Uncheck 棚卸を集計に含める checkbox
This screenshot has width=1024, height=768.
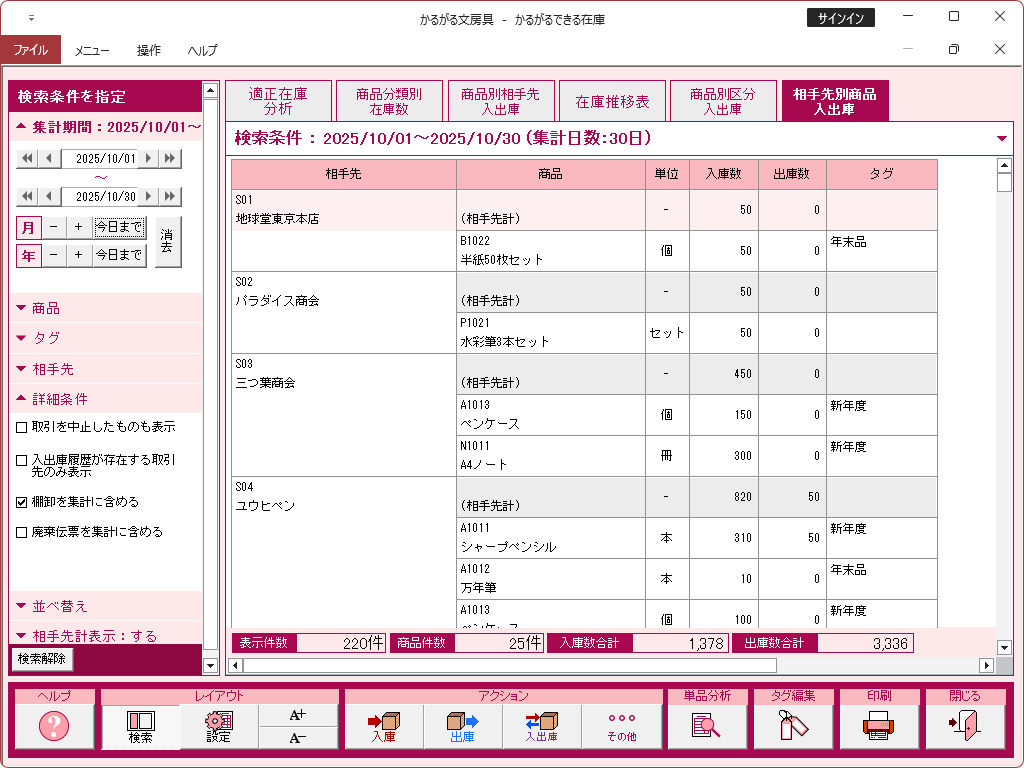coord(22,502)
